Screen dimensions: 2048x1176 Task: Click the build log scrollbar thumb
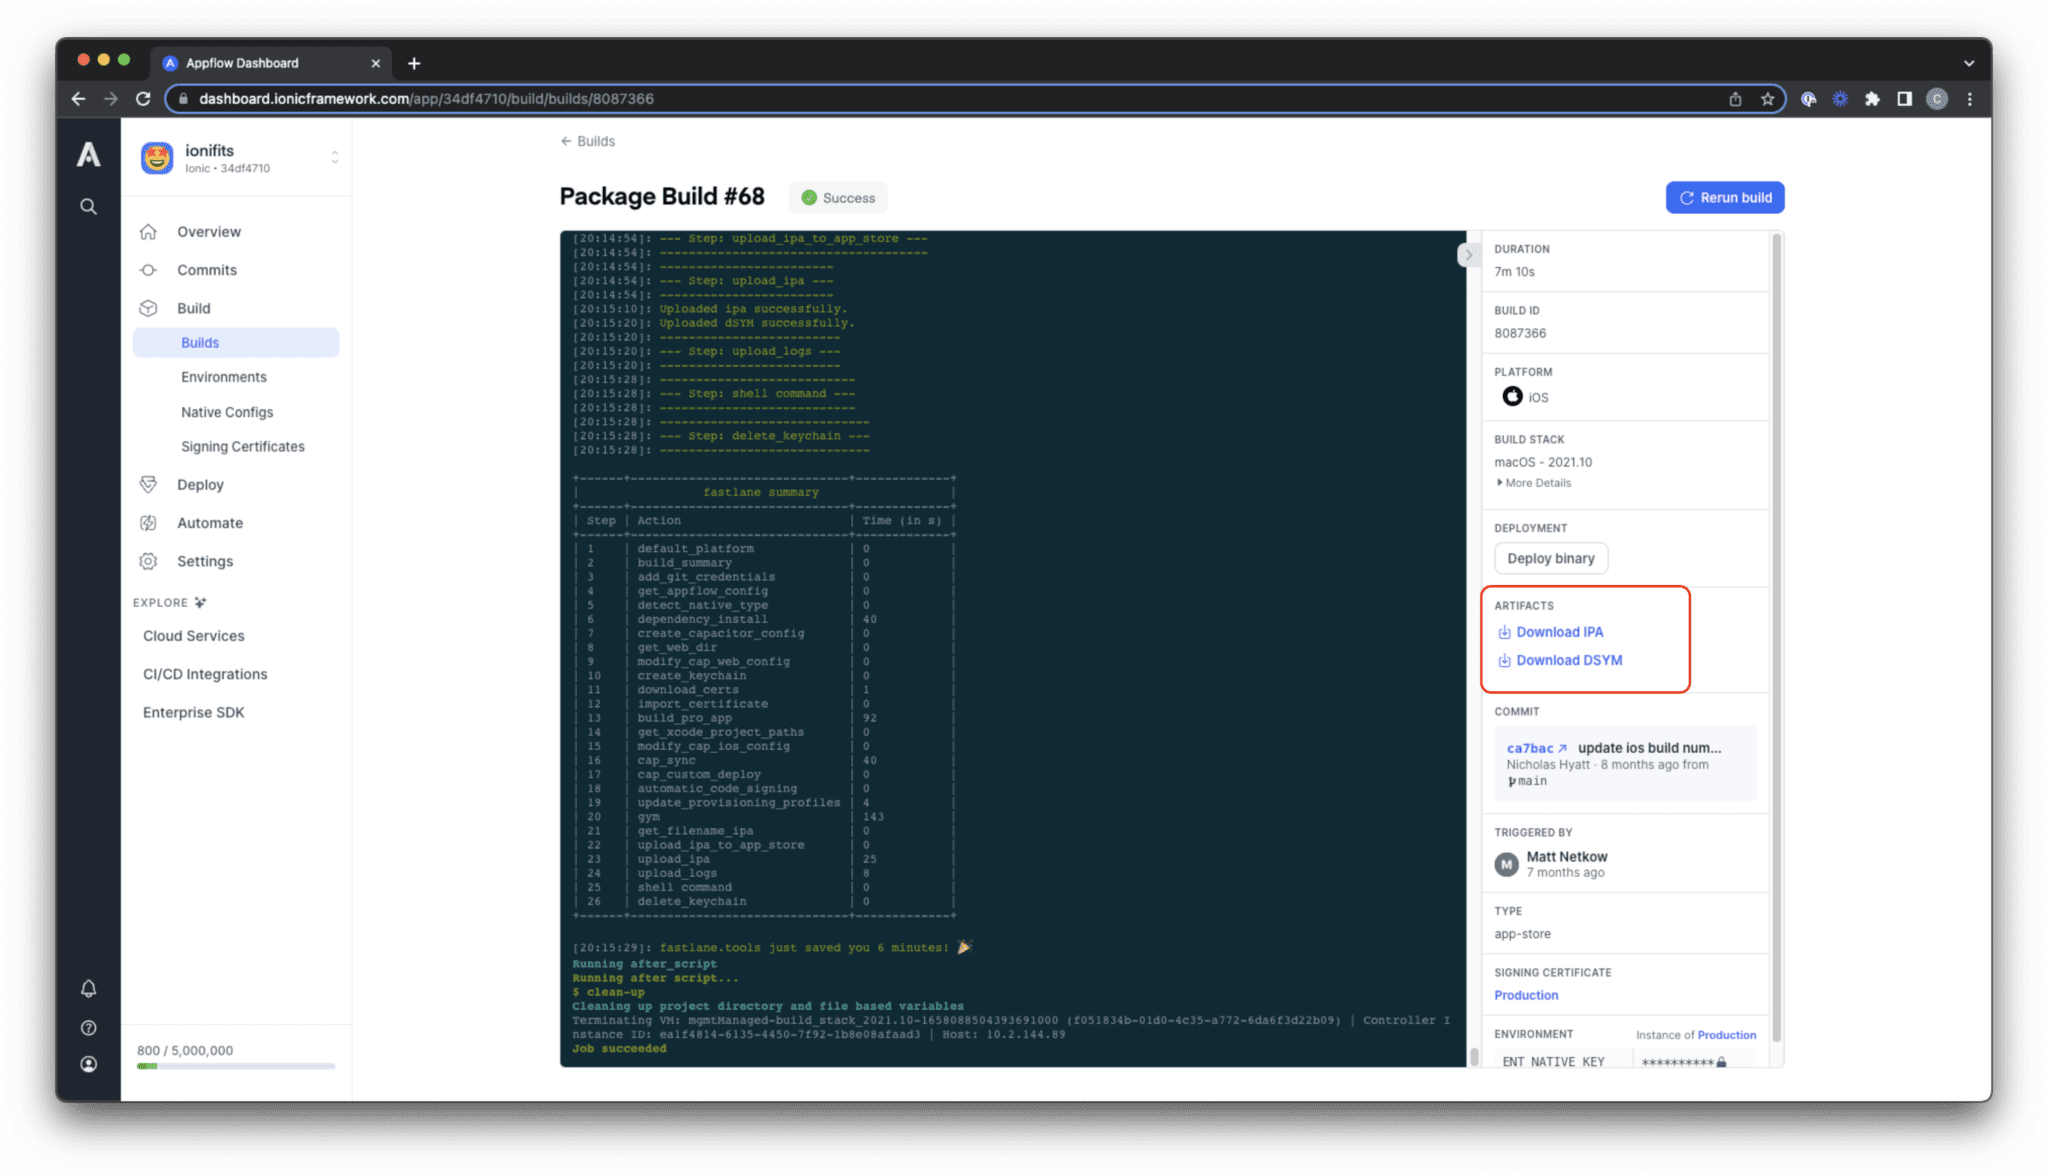pyautogui.click(x=1474, y=1056)
